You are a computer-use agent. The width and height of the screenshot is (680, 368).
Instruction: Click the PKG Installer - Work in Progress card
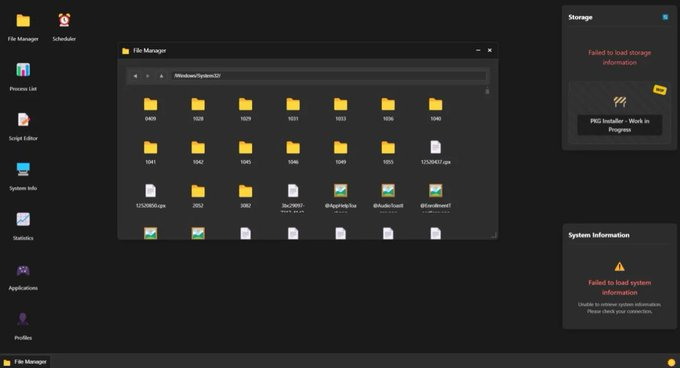619,112
